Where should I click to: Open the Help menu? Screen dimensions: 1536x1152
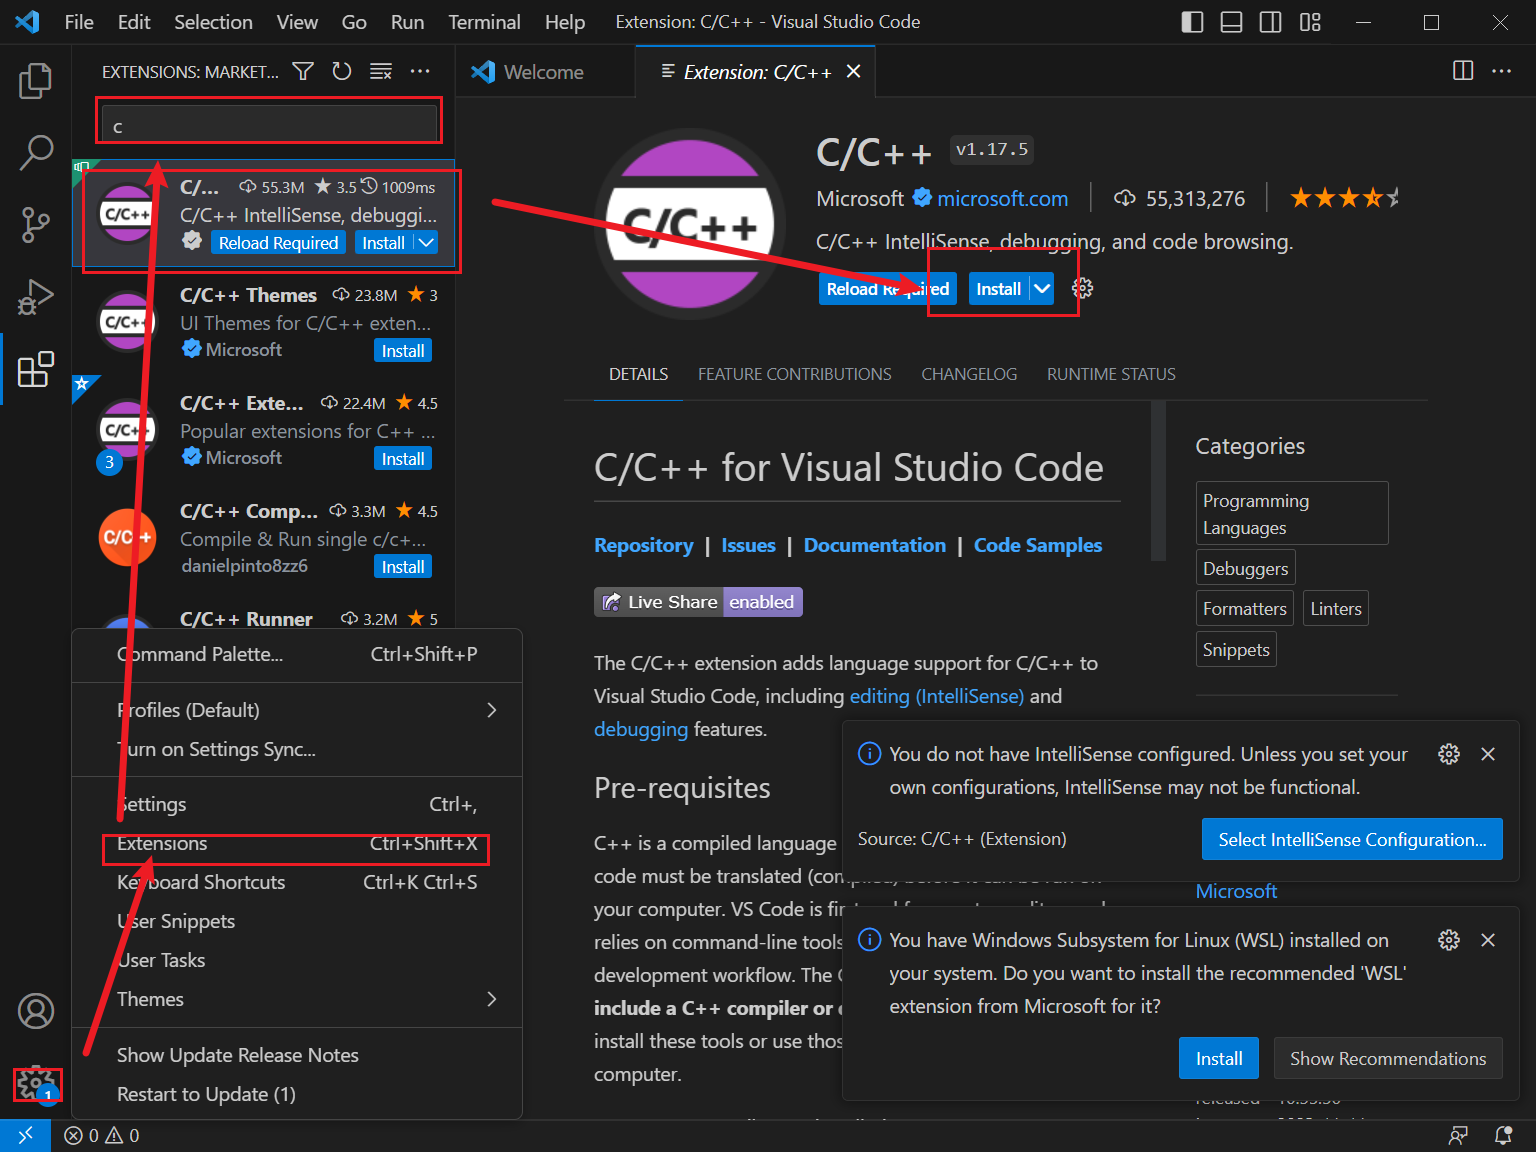(x=565, y=22)
